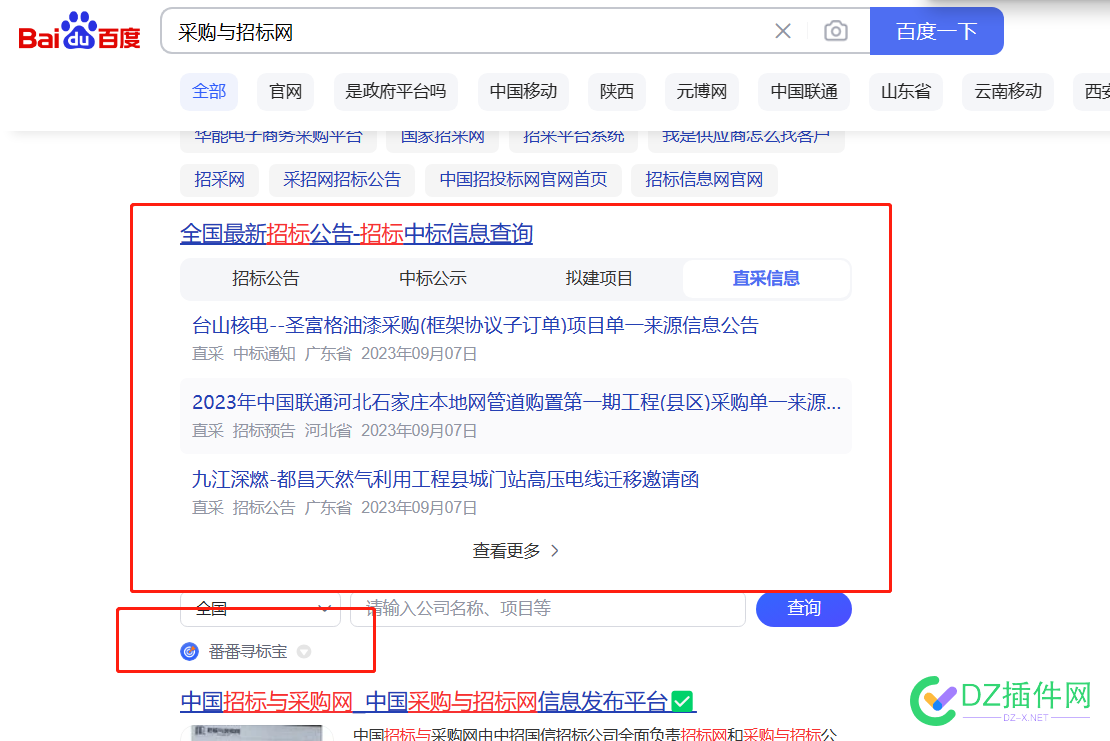Click the blue 查询 button
The width and height of the screenshot is (1110, 741).
click(803, 609)
